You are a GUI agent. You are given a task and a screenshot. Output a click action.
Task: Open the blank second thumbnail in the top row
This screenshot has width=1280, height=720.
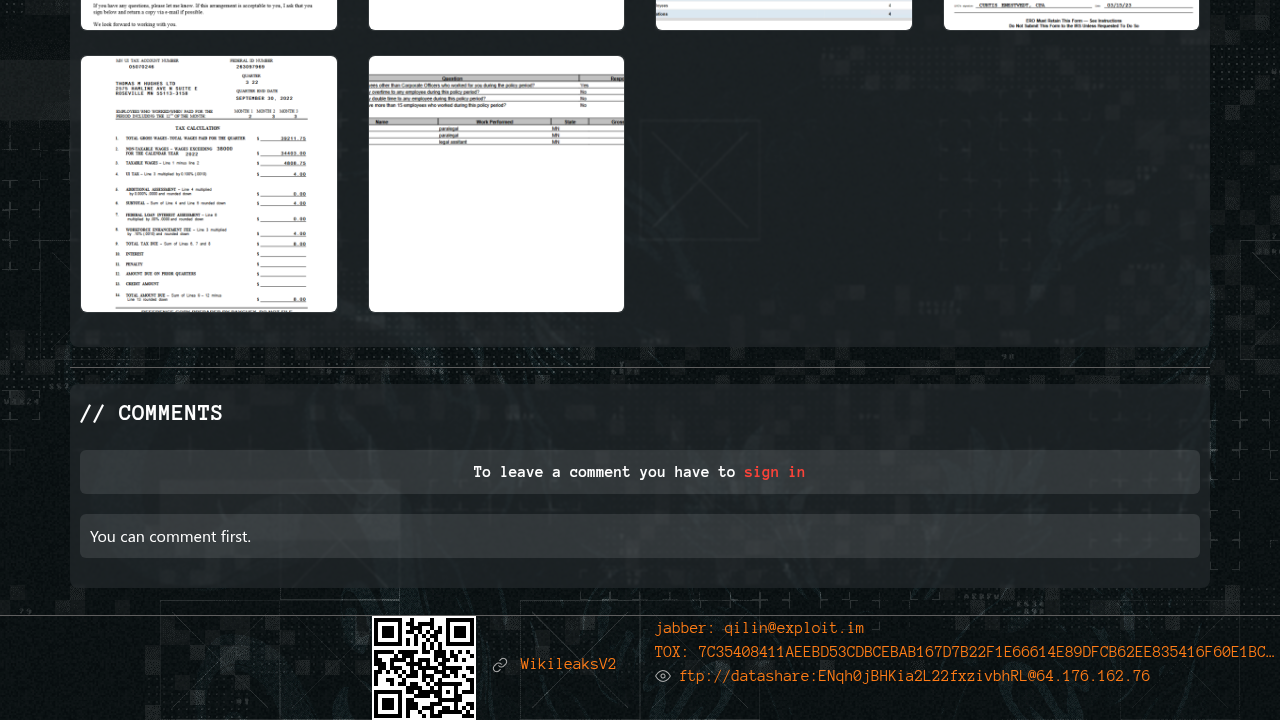(496, 14)
